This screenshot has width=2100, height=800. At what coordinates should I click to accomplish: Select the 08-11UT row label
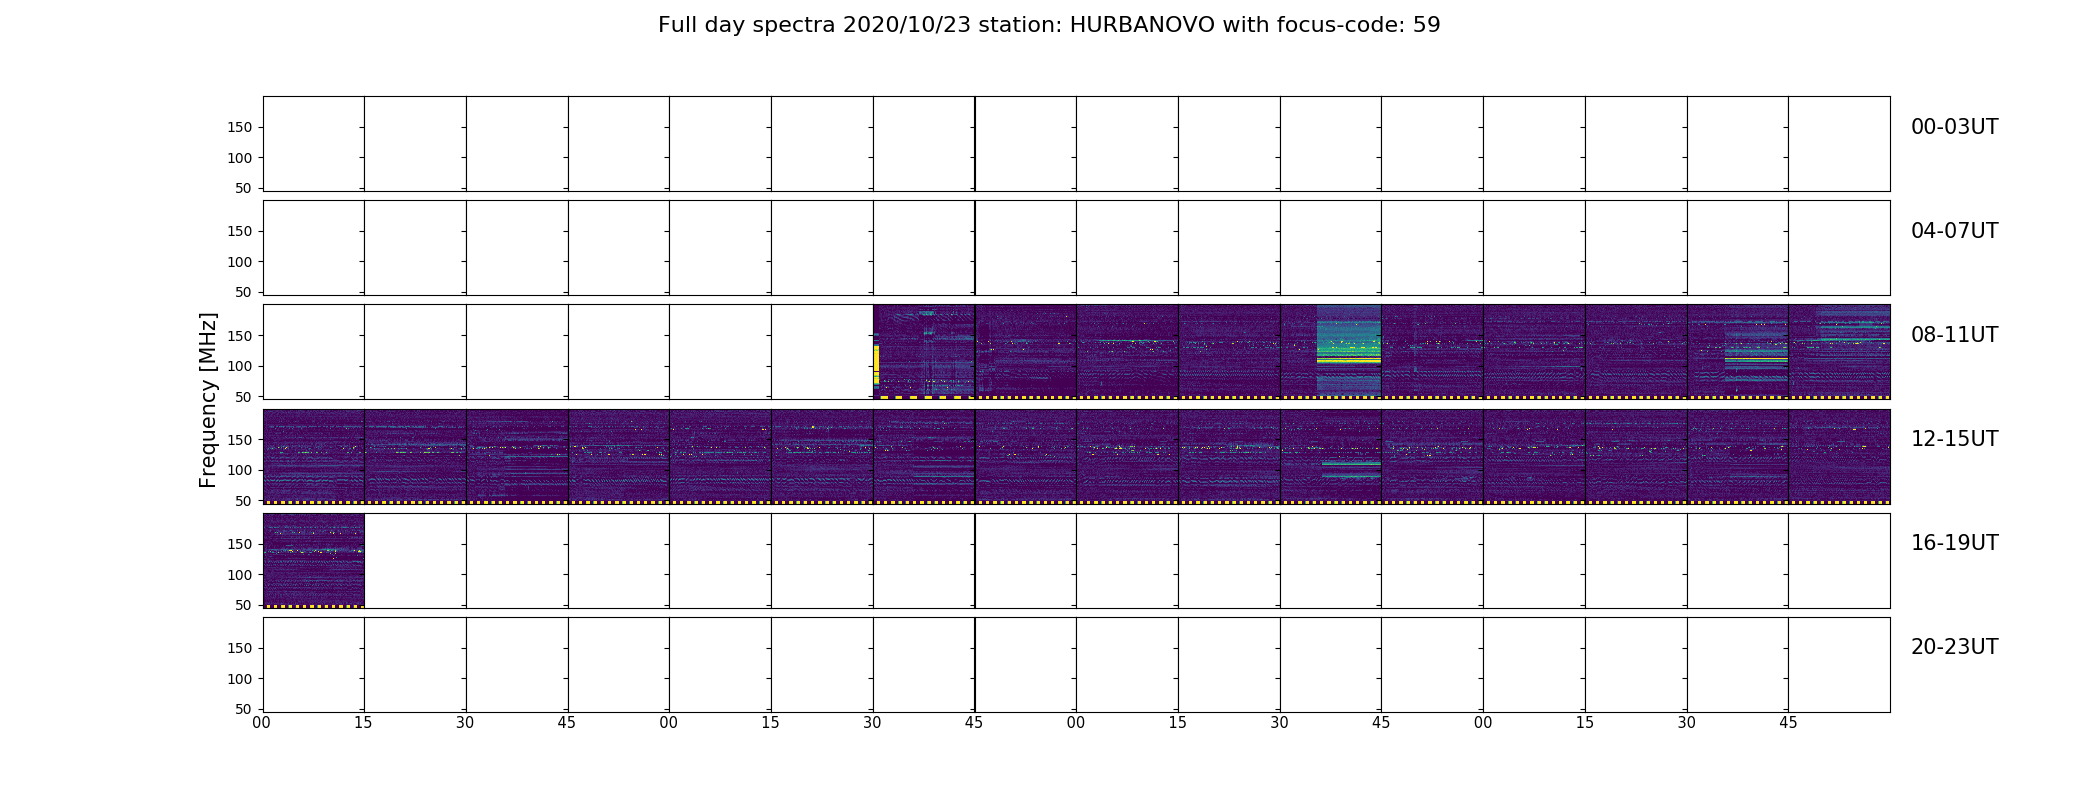click(1954, 335)
